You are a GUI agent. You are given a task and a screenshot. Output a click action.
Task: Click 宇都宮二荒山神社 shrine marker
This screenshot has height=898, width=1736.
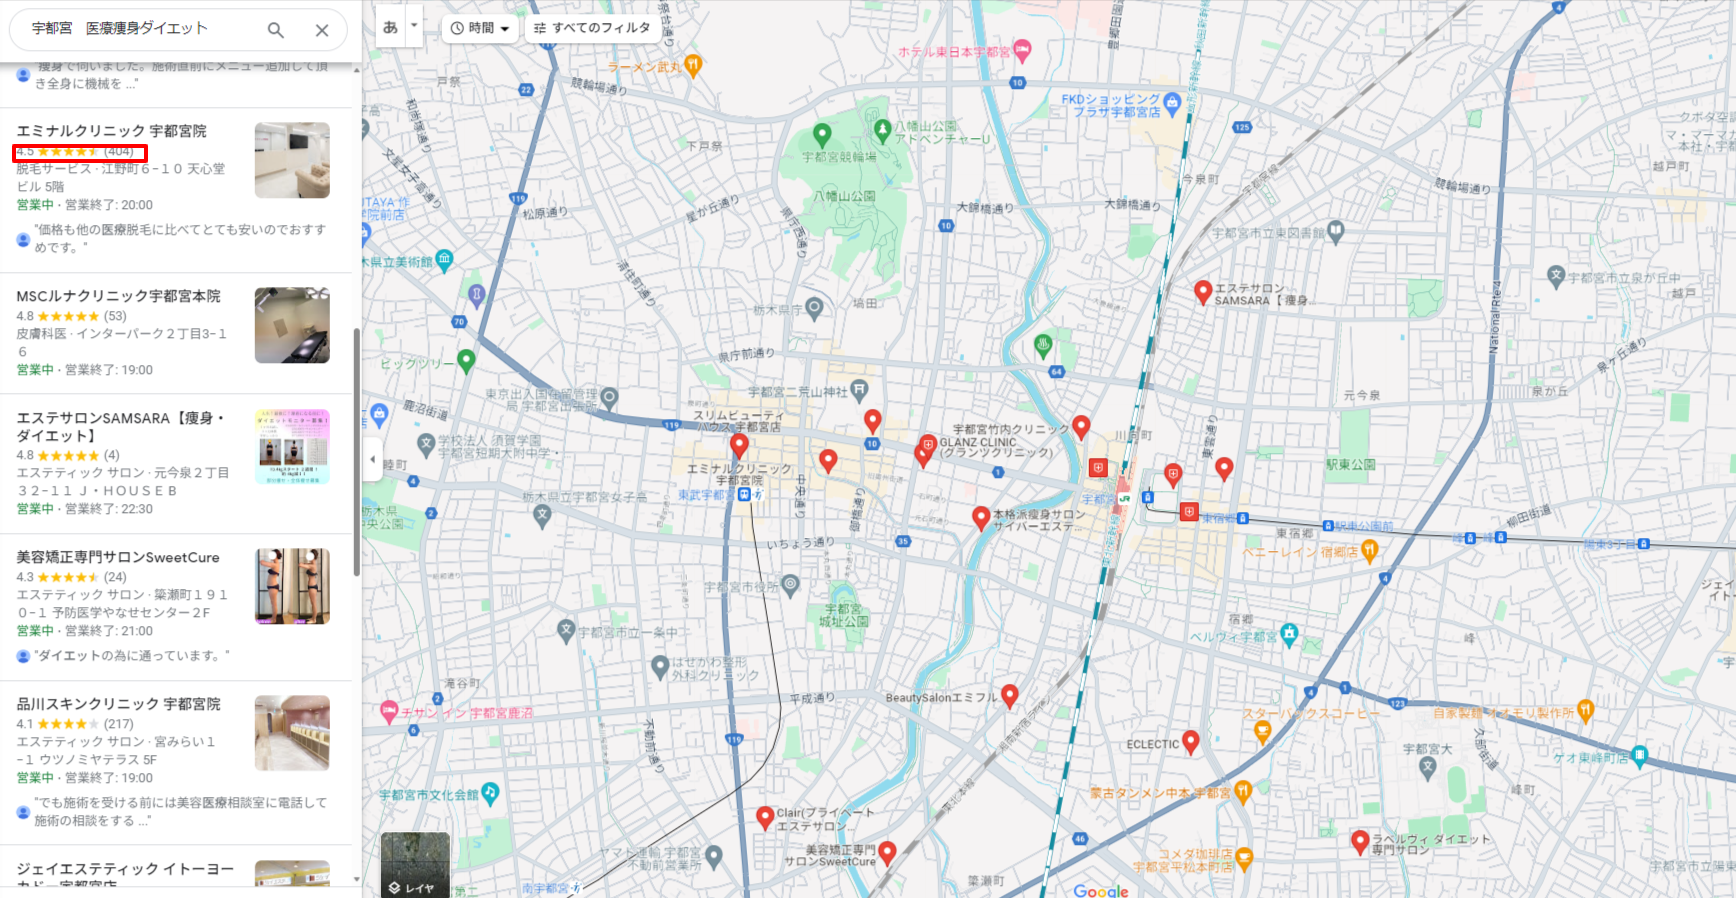coord(860,391)
